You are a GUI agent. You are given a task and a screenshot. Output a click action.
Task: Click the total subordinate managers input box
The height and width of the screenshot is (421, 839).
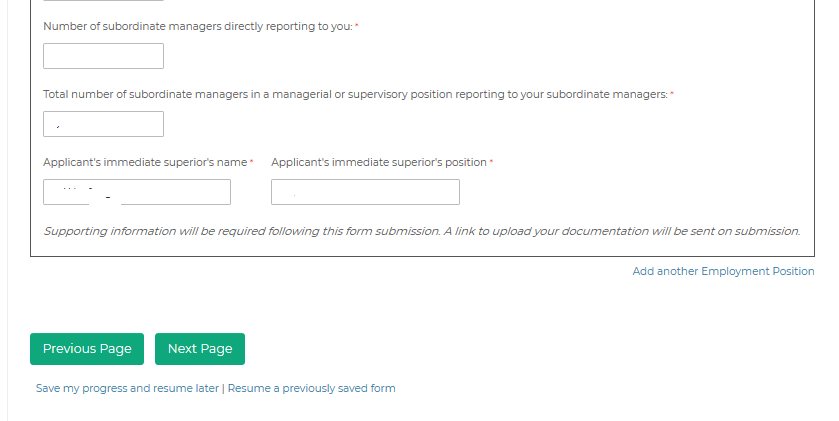103,124
